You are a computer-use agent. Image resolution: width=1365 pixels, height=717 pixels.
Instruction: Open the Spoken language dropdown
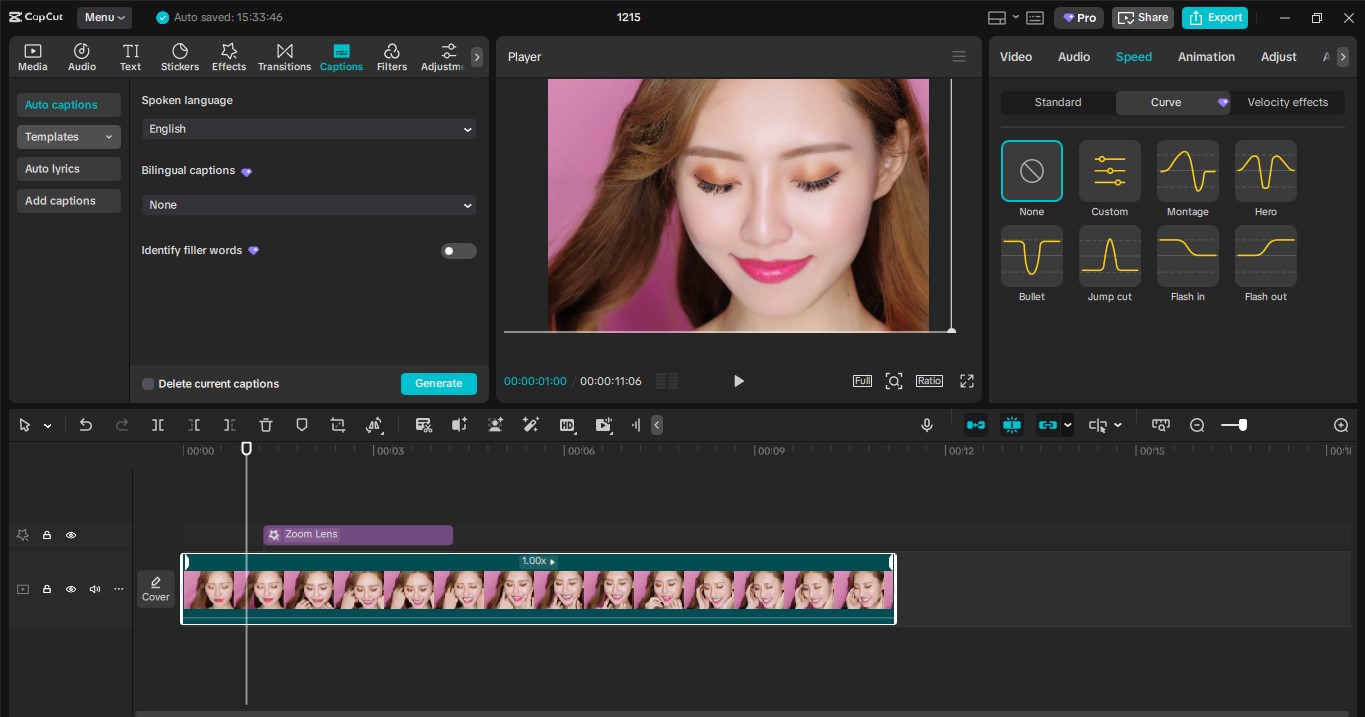tap(308, 129)
